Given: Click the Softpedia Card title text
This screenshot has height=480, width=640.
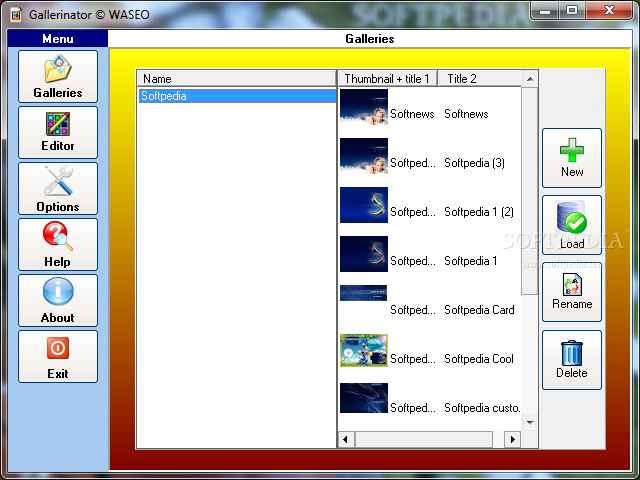Looking at the screenshot, I should (x=479, y=310).
